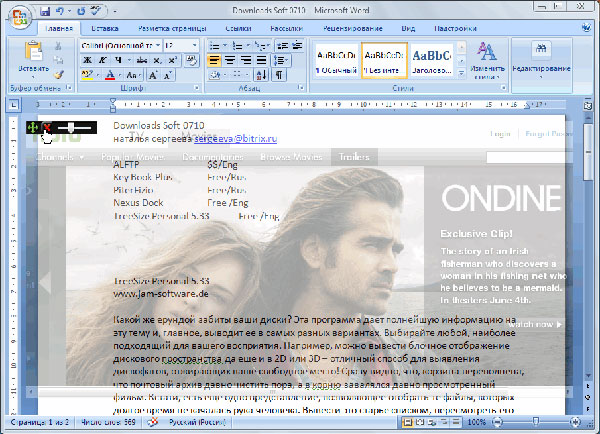This screenshot has height=434, width=600.
Task: Increase paragraph indent
Action: point(297,46)
